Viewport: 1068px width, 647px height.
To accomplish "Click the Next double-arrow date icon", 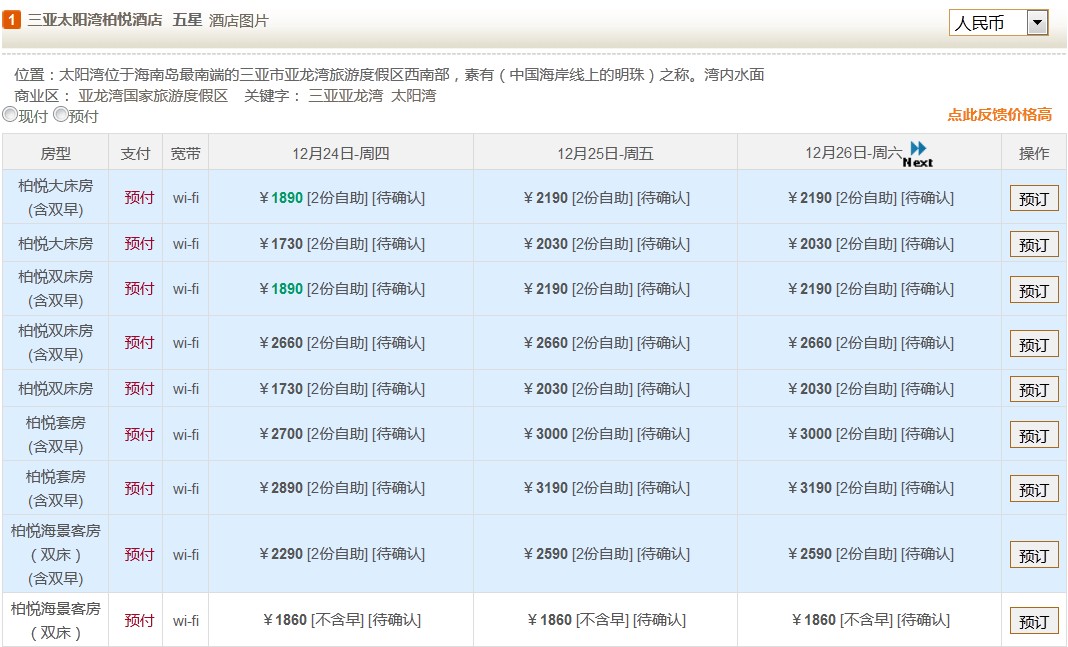I will (x=918, y=150).
